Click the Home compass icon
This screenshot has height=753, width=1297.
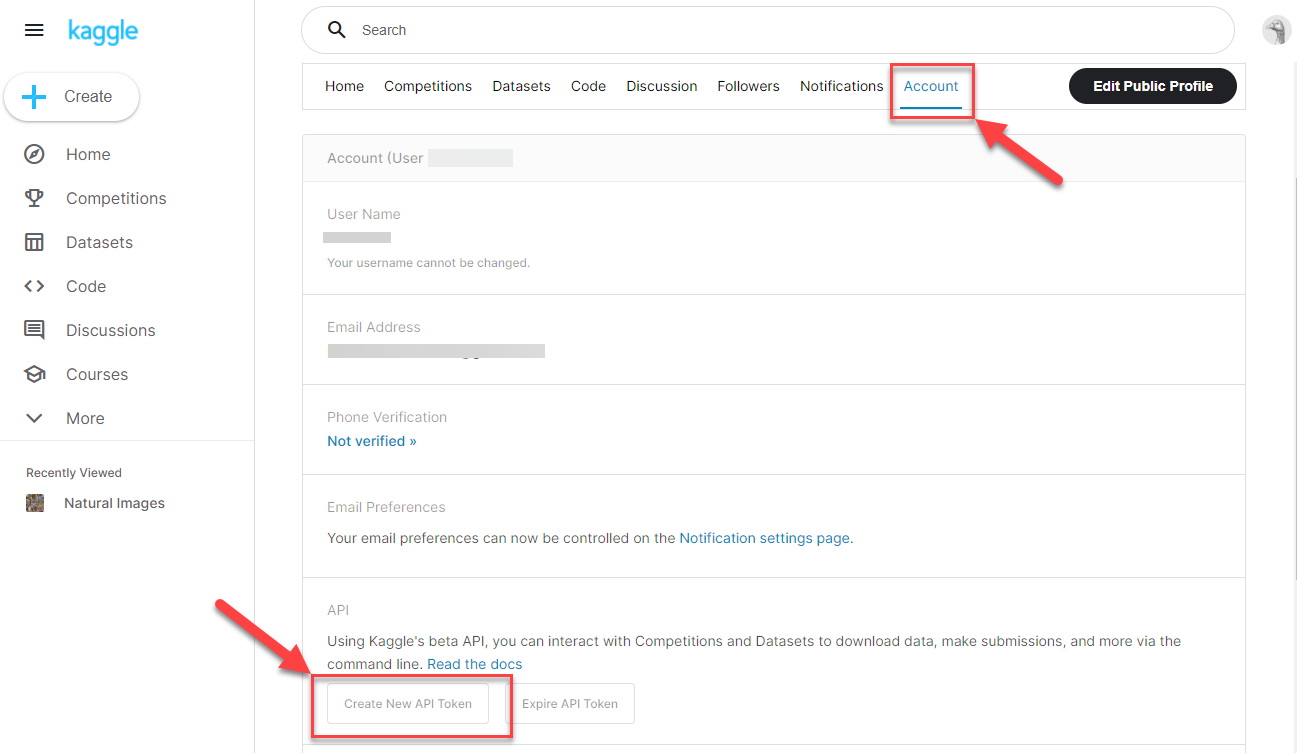click(x=35, y=154)
